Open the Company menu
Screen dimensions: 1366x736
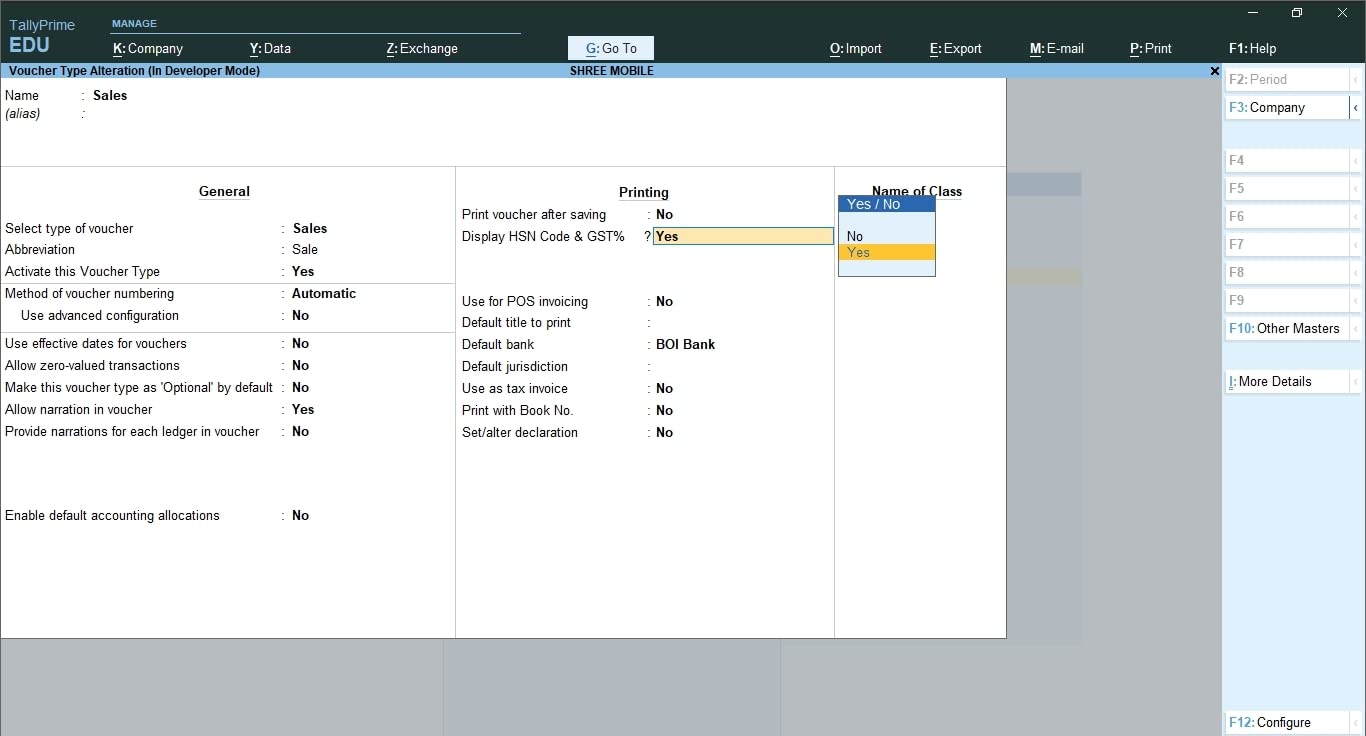pos(148,48)
